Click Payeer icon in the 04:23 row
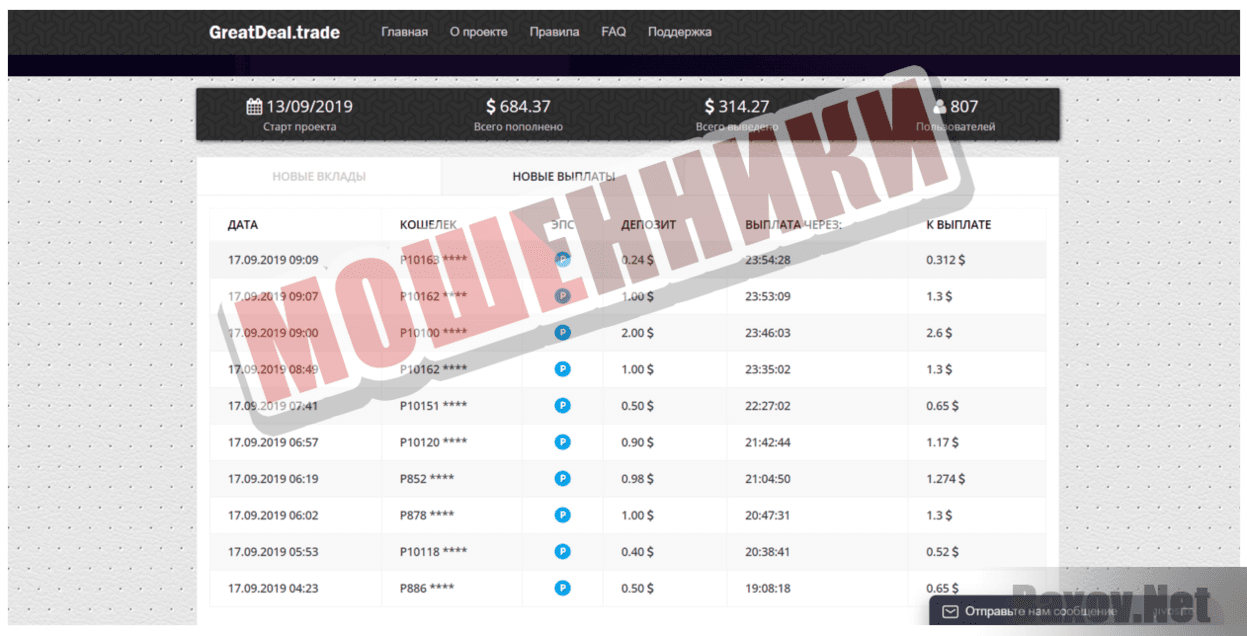The image size is (1247, 636). tap(562, 588)
